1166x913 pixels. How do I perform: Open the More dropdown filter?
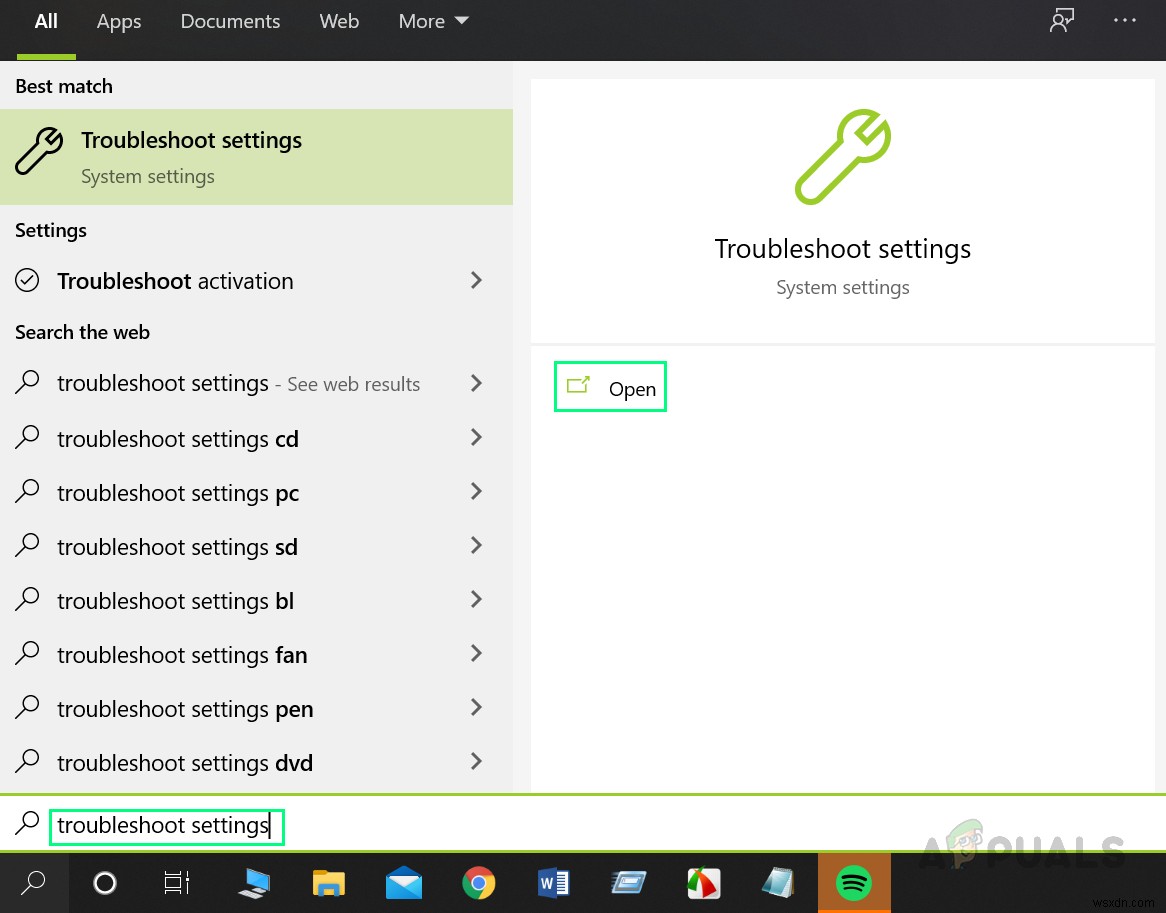point(434,21)
